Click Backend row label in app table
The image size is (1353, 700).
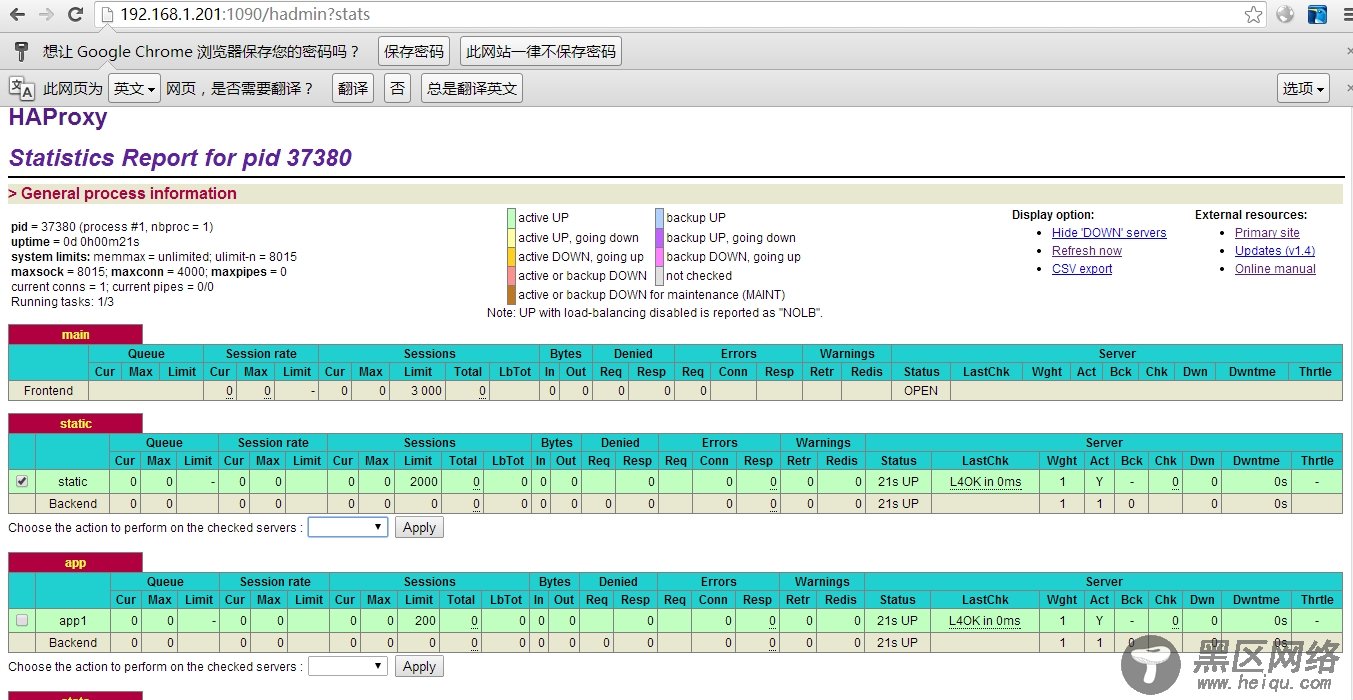tap(73, 643)
